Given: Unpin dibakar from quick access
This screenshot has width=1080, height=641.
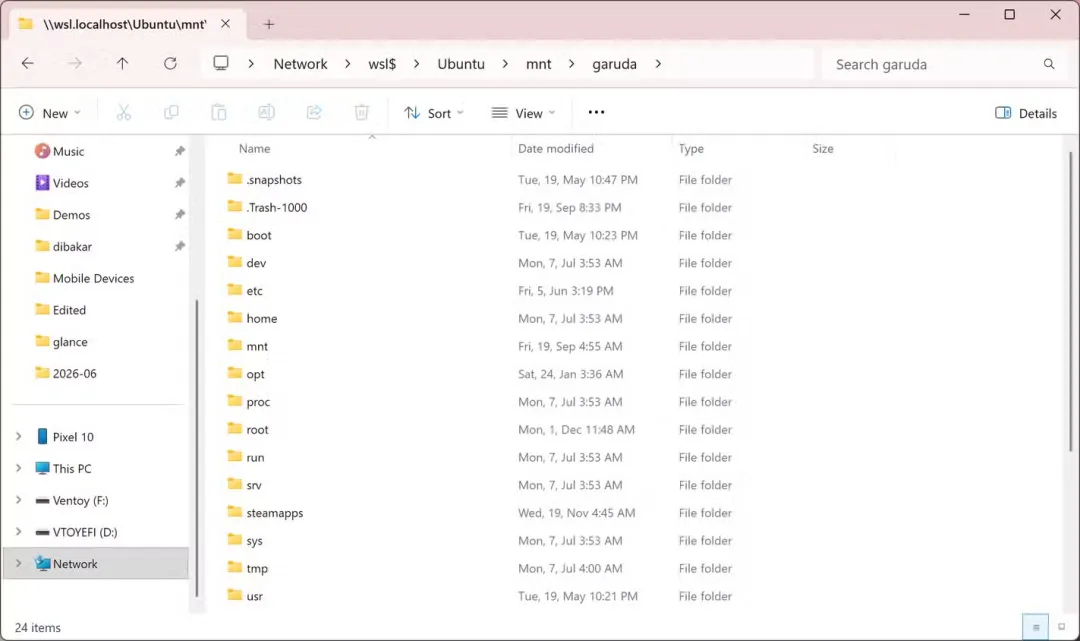Looking at the screenshot, I should [180, 246].
